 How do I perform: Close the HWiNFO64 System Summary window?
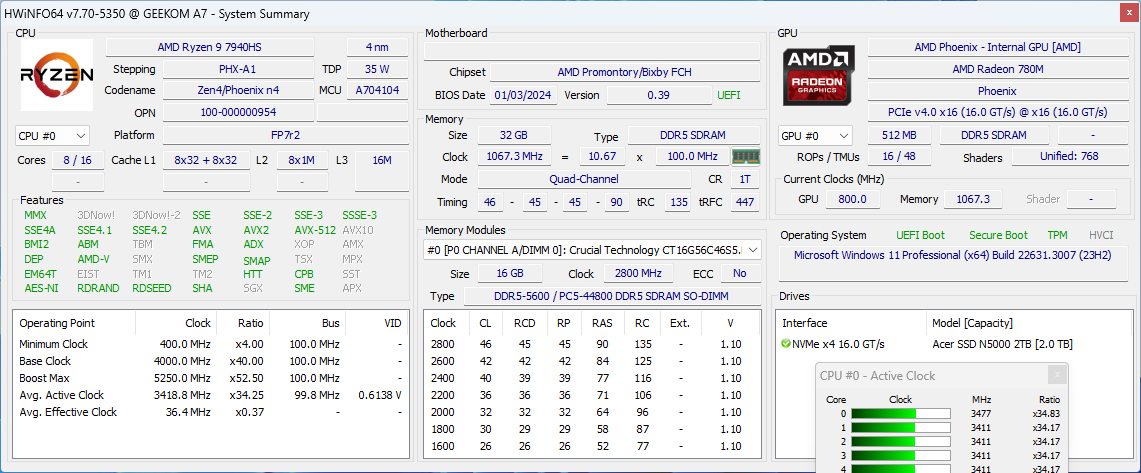pyautogui.click(x=1127, y=13)
